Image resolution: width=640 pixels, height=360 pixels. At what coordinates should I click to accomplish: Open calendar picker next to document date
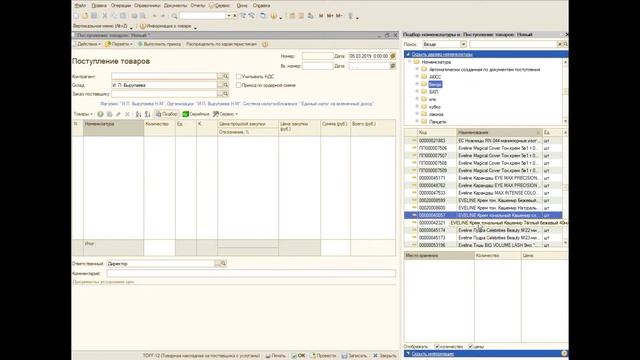pyautogui.click(x=393, y=56)
